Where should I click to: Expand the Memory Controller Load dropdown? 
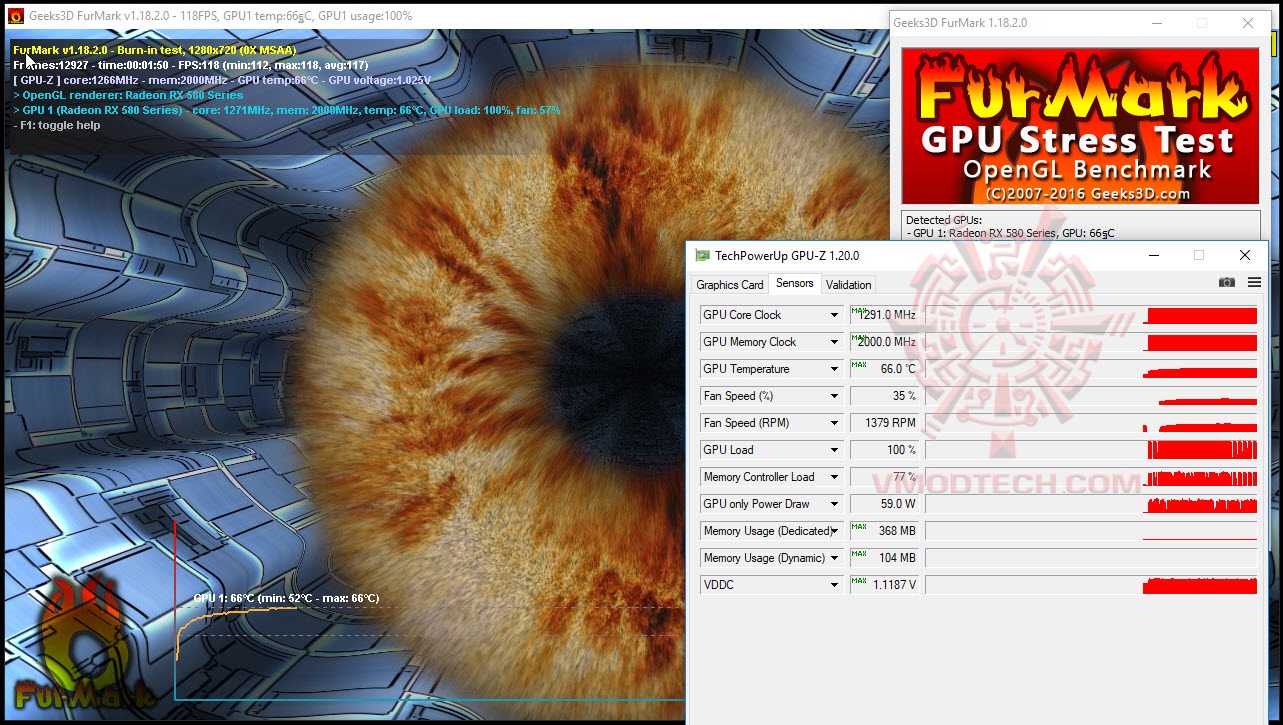pos(834,477)
